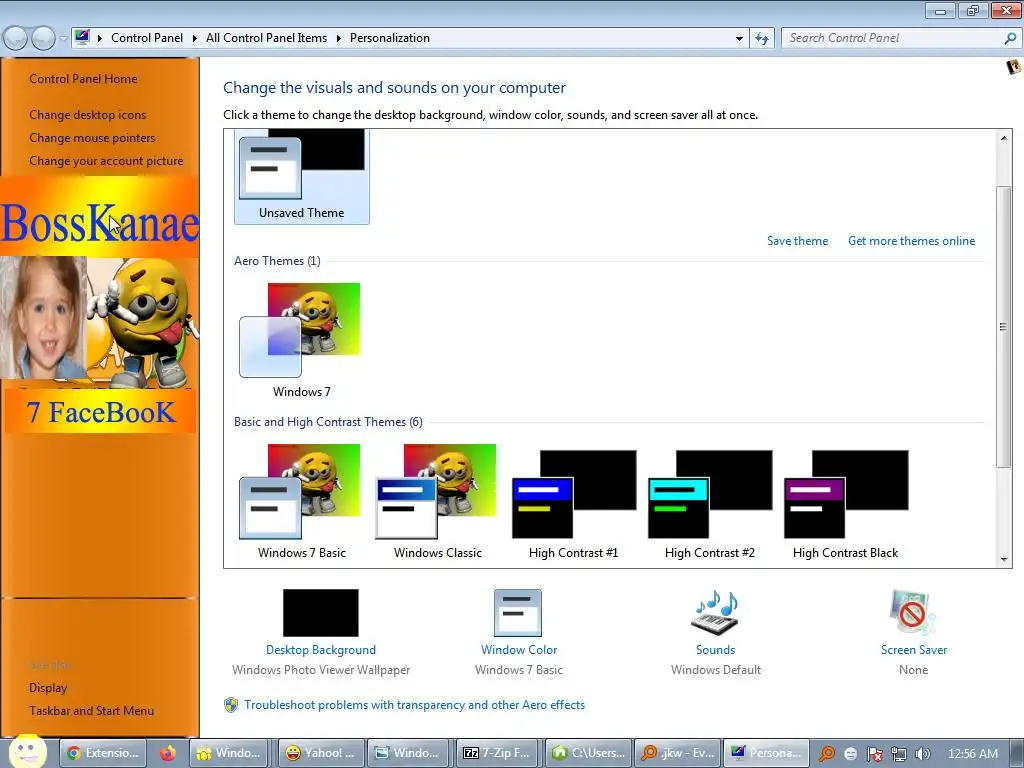Click Troubleshoot problems with transparency link
Screen dimensions: 1024x768
[415, 705]
